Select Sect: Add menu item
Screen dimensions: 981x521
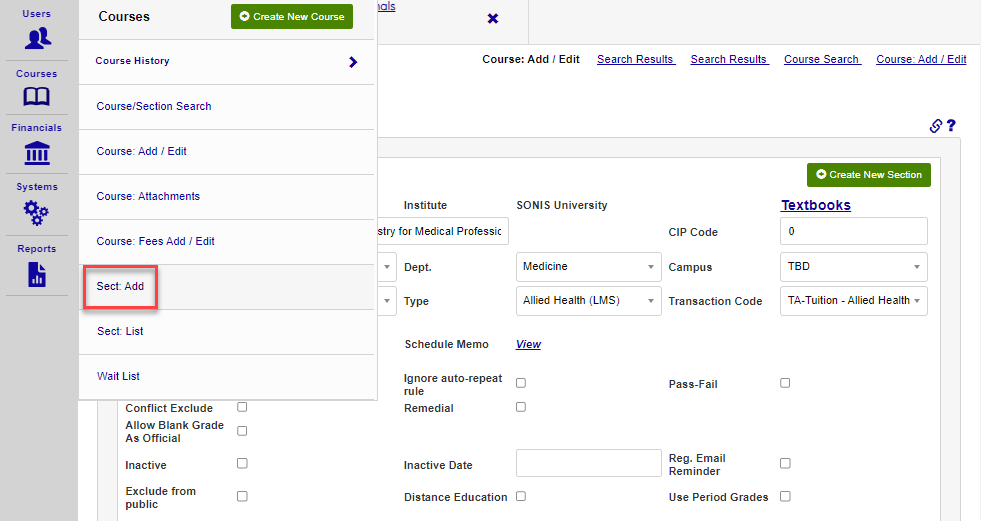click(x=120, y=287)
